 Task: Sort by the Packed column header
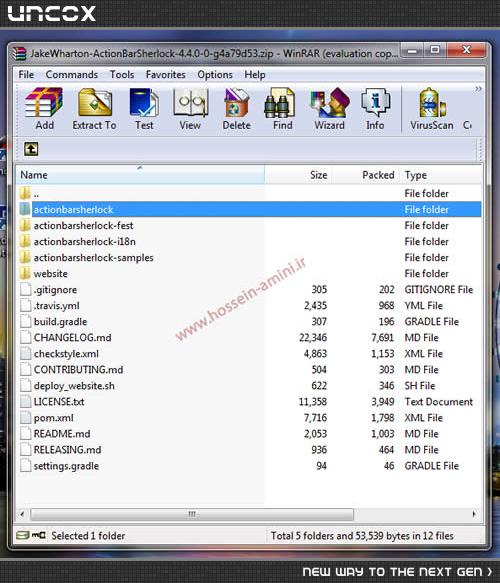[366, 175]
